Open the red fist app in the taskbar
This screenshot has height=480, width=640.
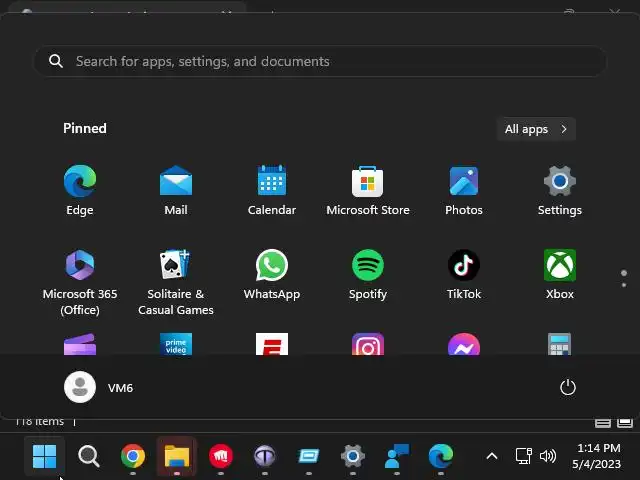[x=221, y=456]
